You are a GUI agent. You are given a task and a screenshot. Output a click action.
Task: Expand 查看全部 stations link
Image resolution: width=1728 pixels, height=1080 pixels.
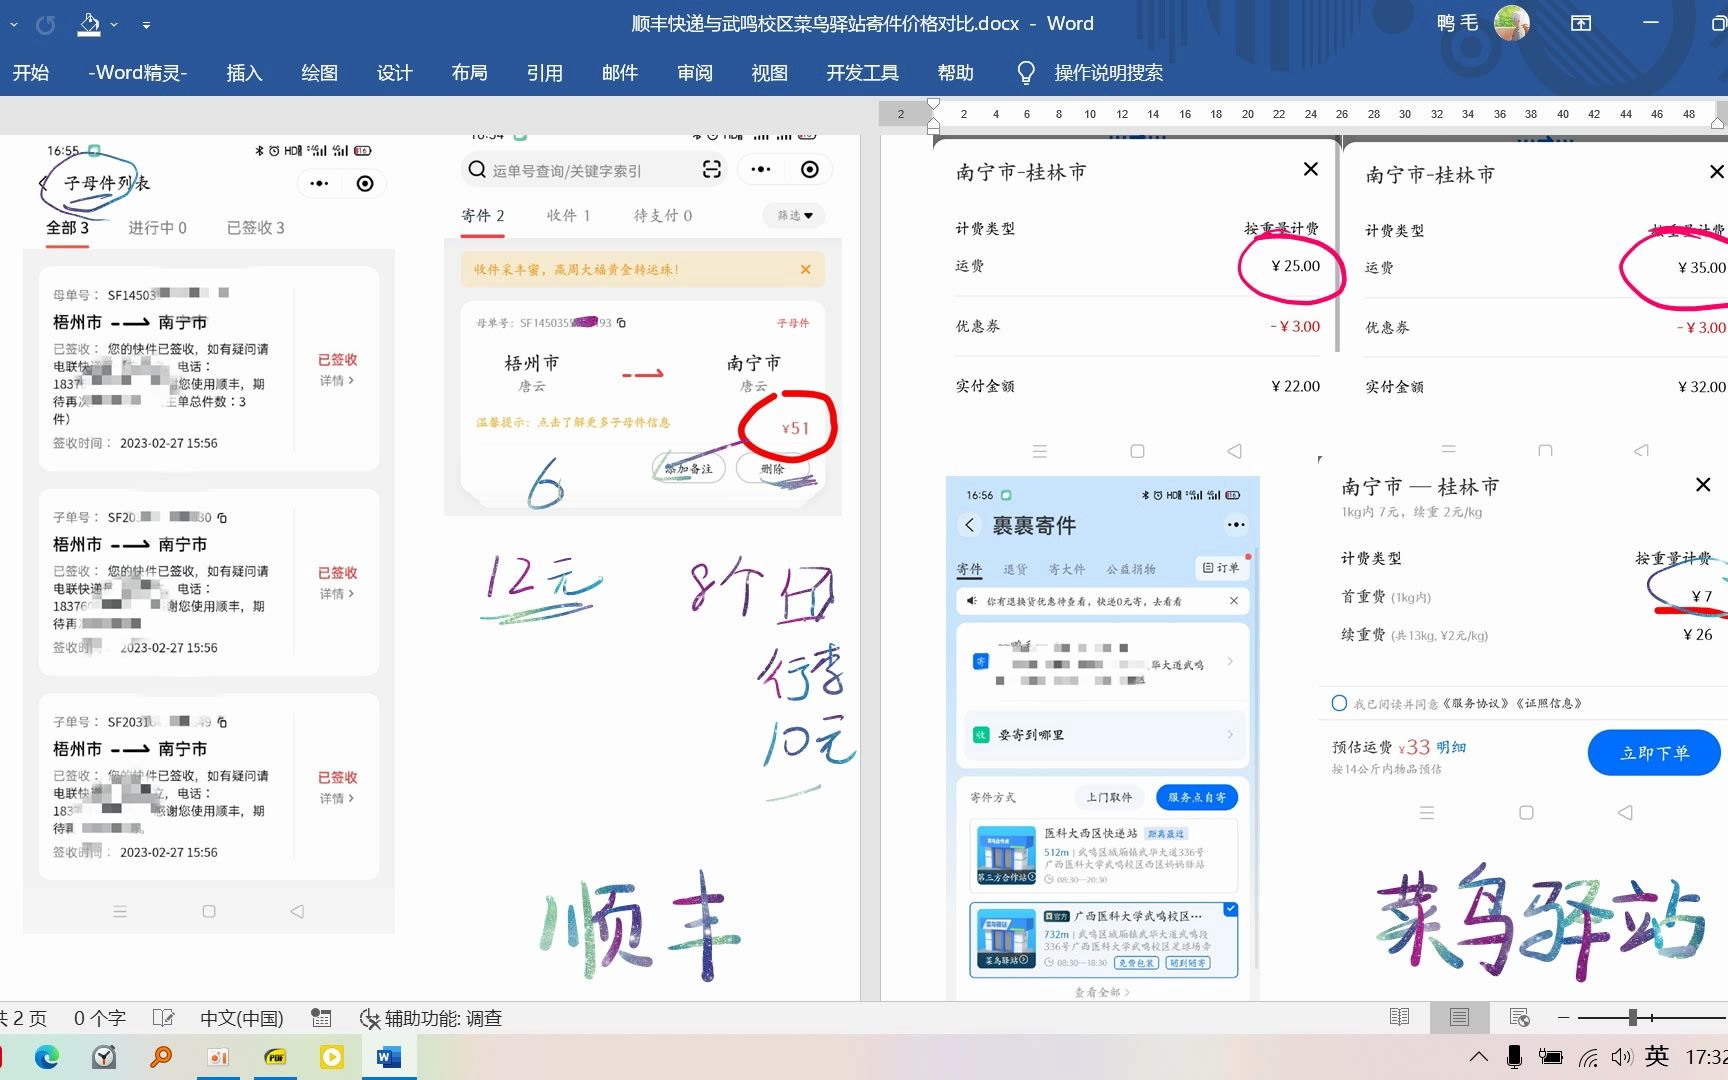[x=1102, y=992]
